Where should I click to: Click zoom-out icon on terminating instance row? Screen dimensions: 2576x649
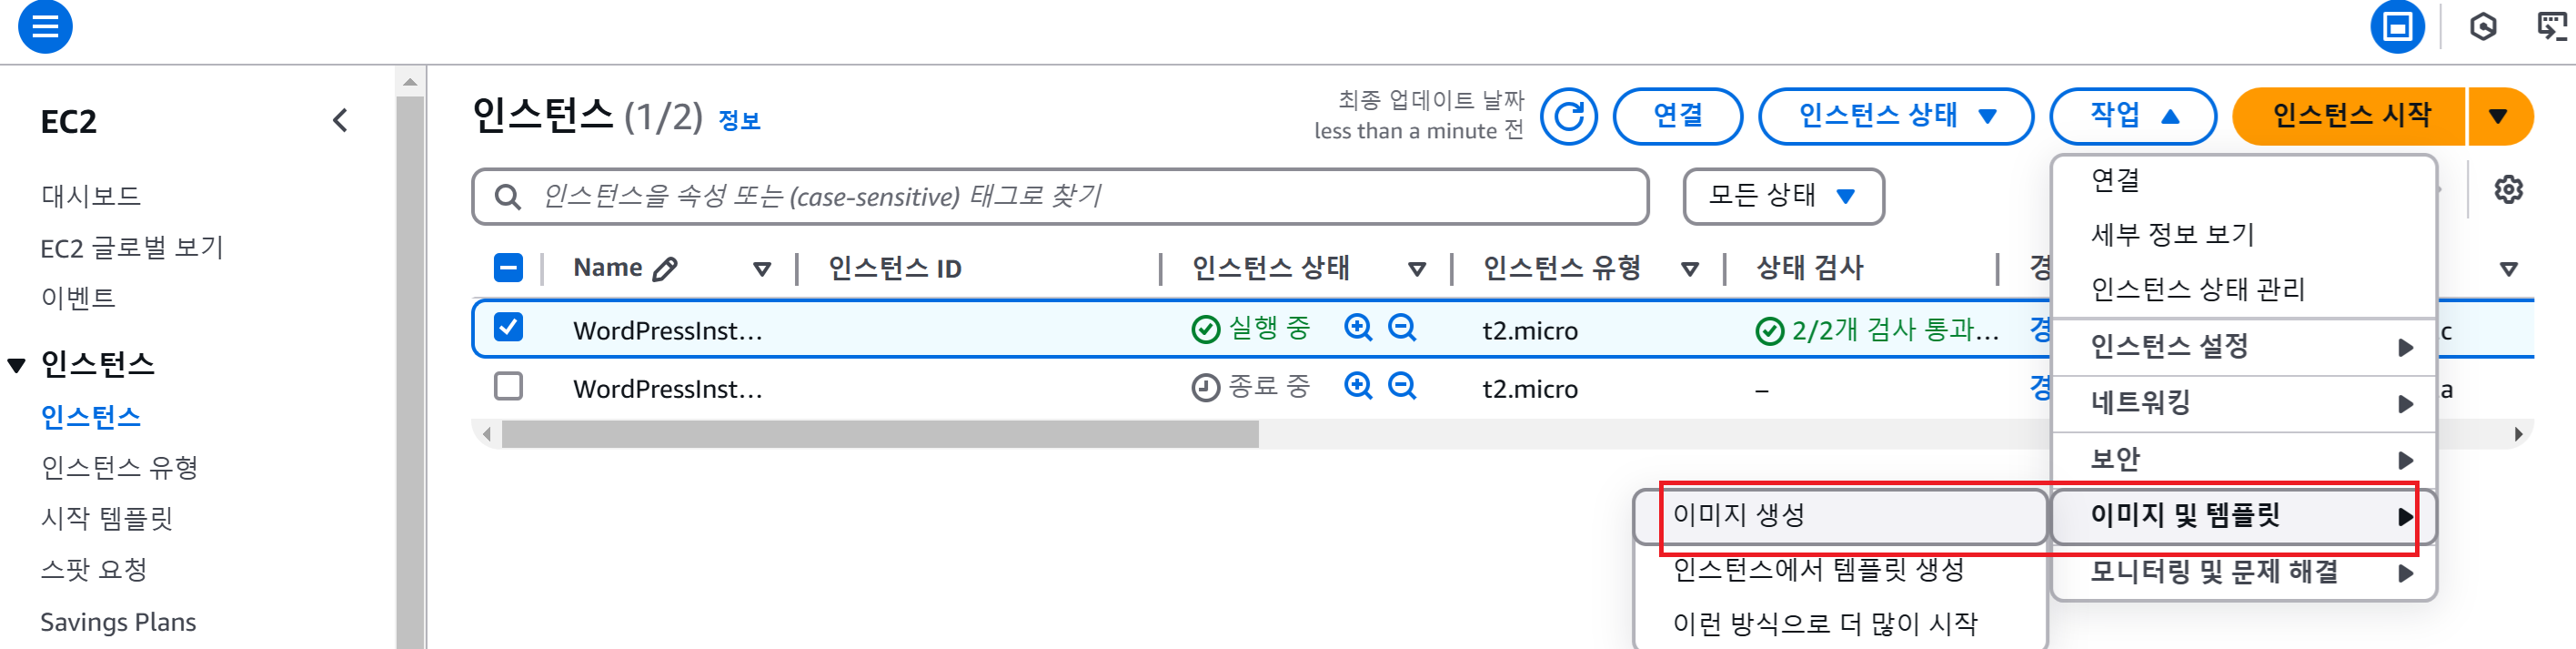pos(1402,386)
